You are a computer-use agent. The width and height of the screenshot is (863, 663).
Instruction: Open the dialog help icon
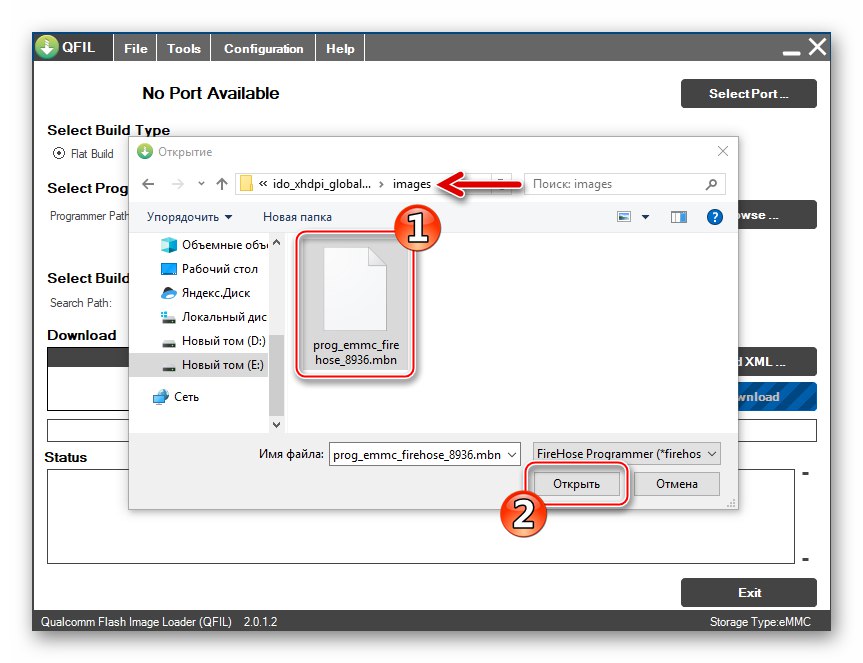[714, 217]
